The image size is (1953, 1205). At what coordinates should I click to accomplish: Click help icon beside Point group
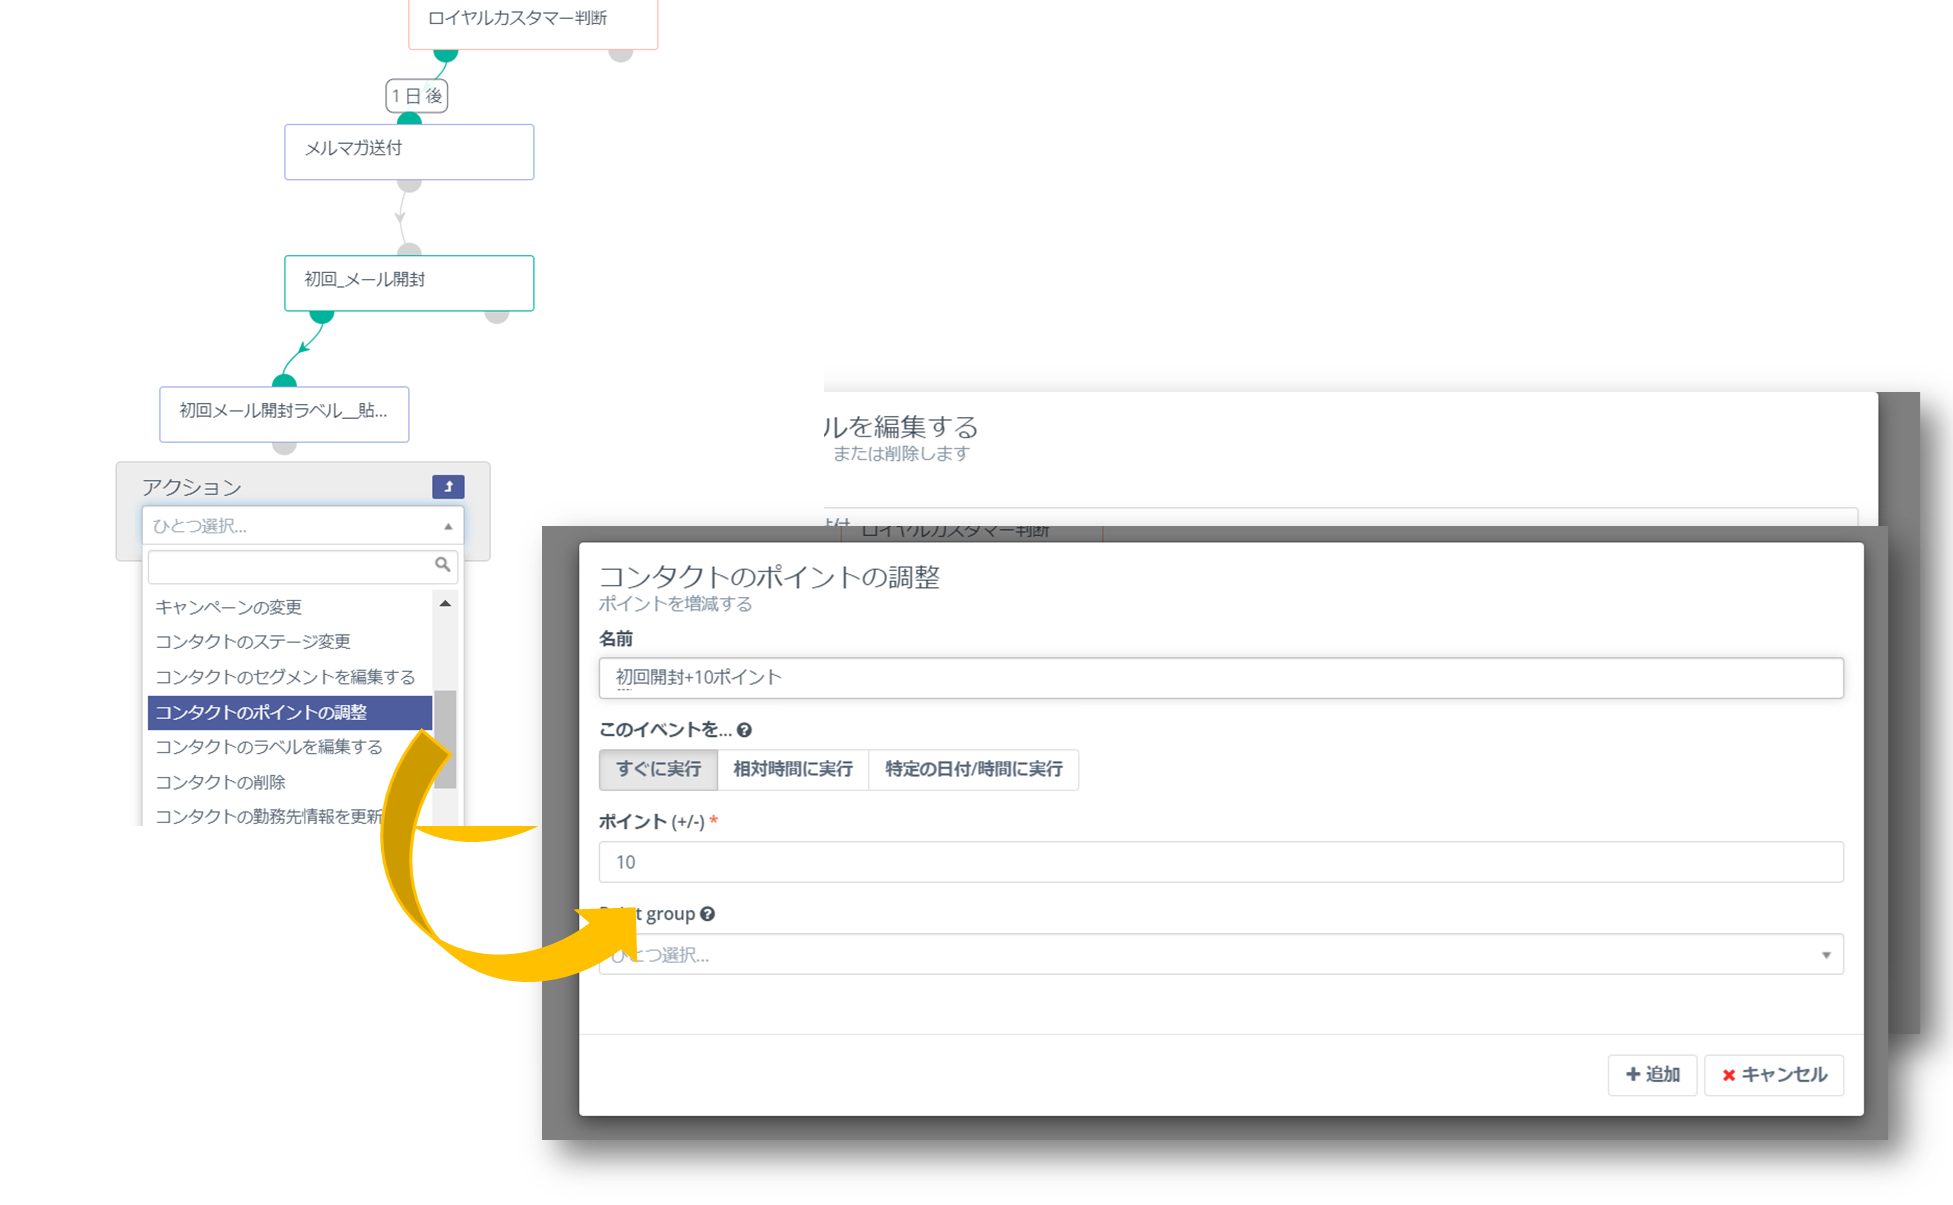click(707, 914)
